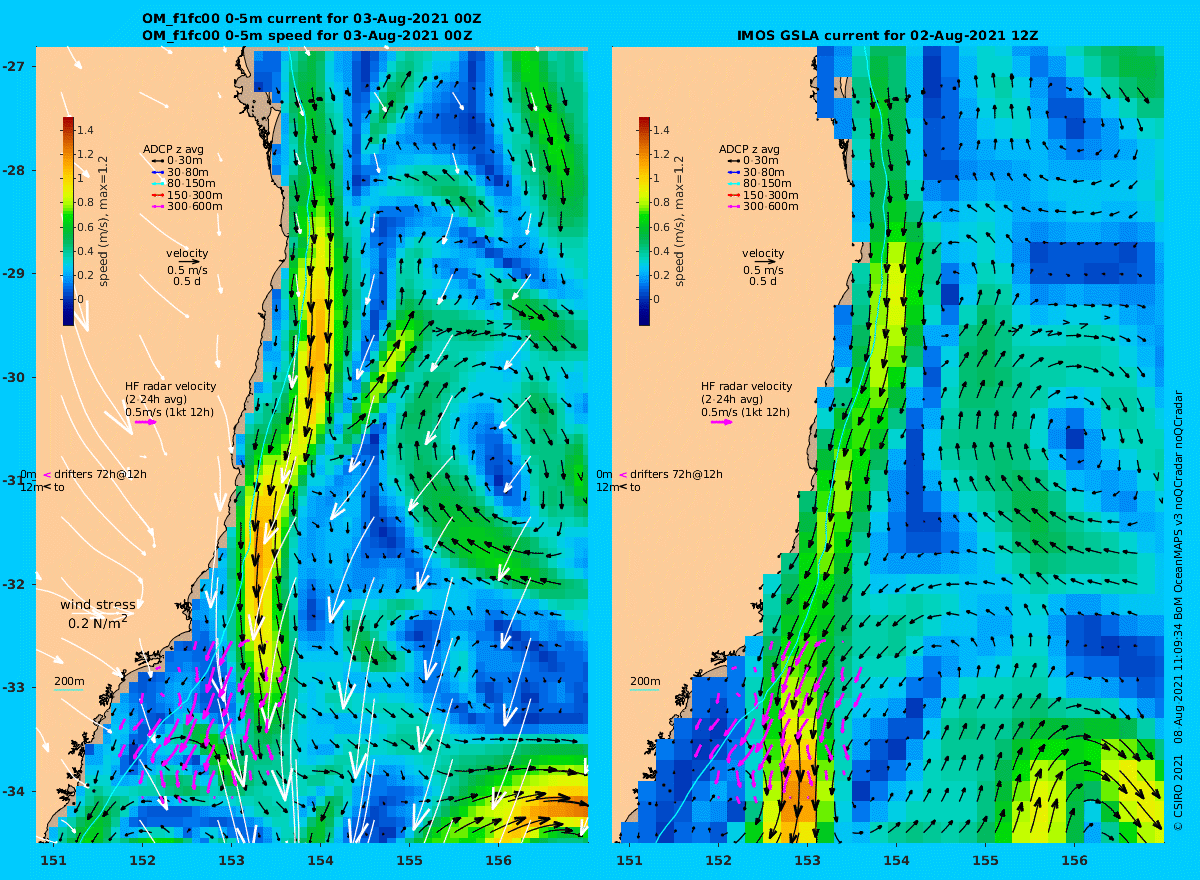The height and width of the screenshot is (880, 1200).
Task: Click '0.5 m/s' under velocity in IMOS GSLA panel
Action: pyautogui.click(x=764, y=270)
